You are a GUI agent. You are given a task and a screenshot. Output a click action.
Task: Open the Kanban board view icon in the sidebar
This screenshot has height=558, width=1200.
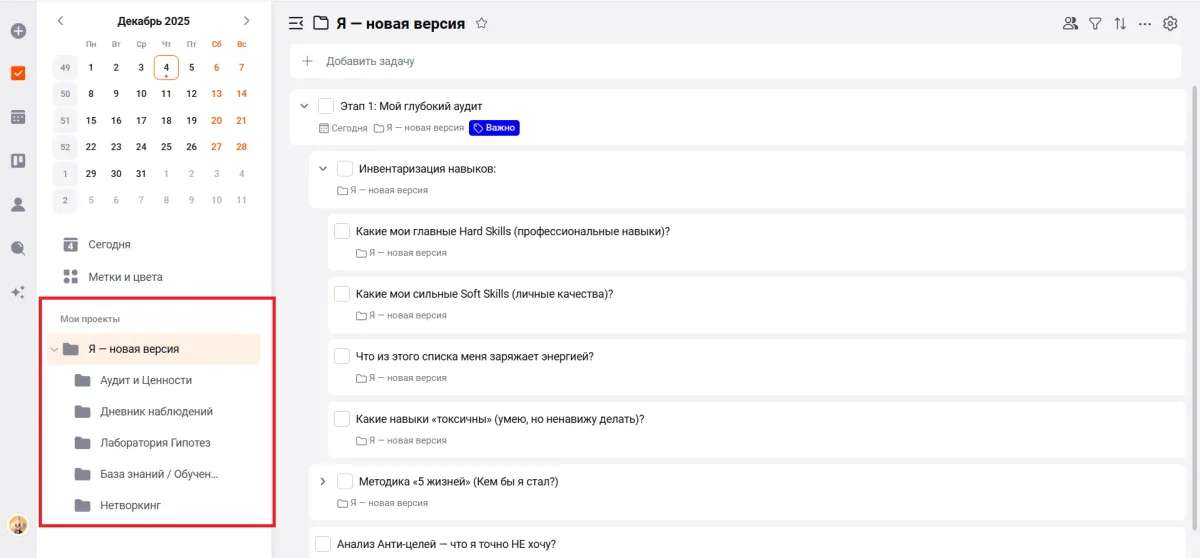click(18, 160)
